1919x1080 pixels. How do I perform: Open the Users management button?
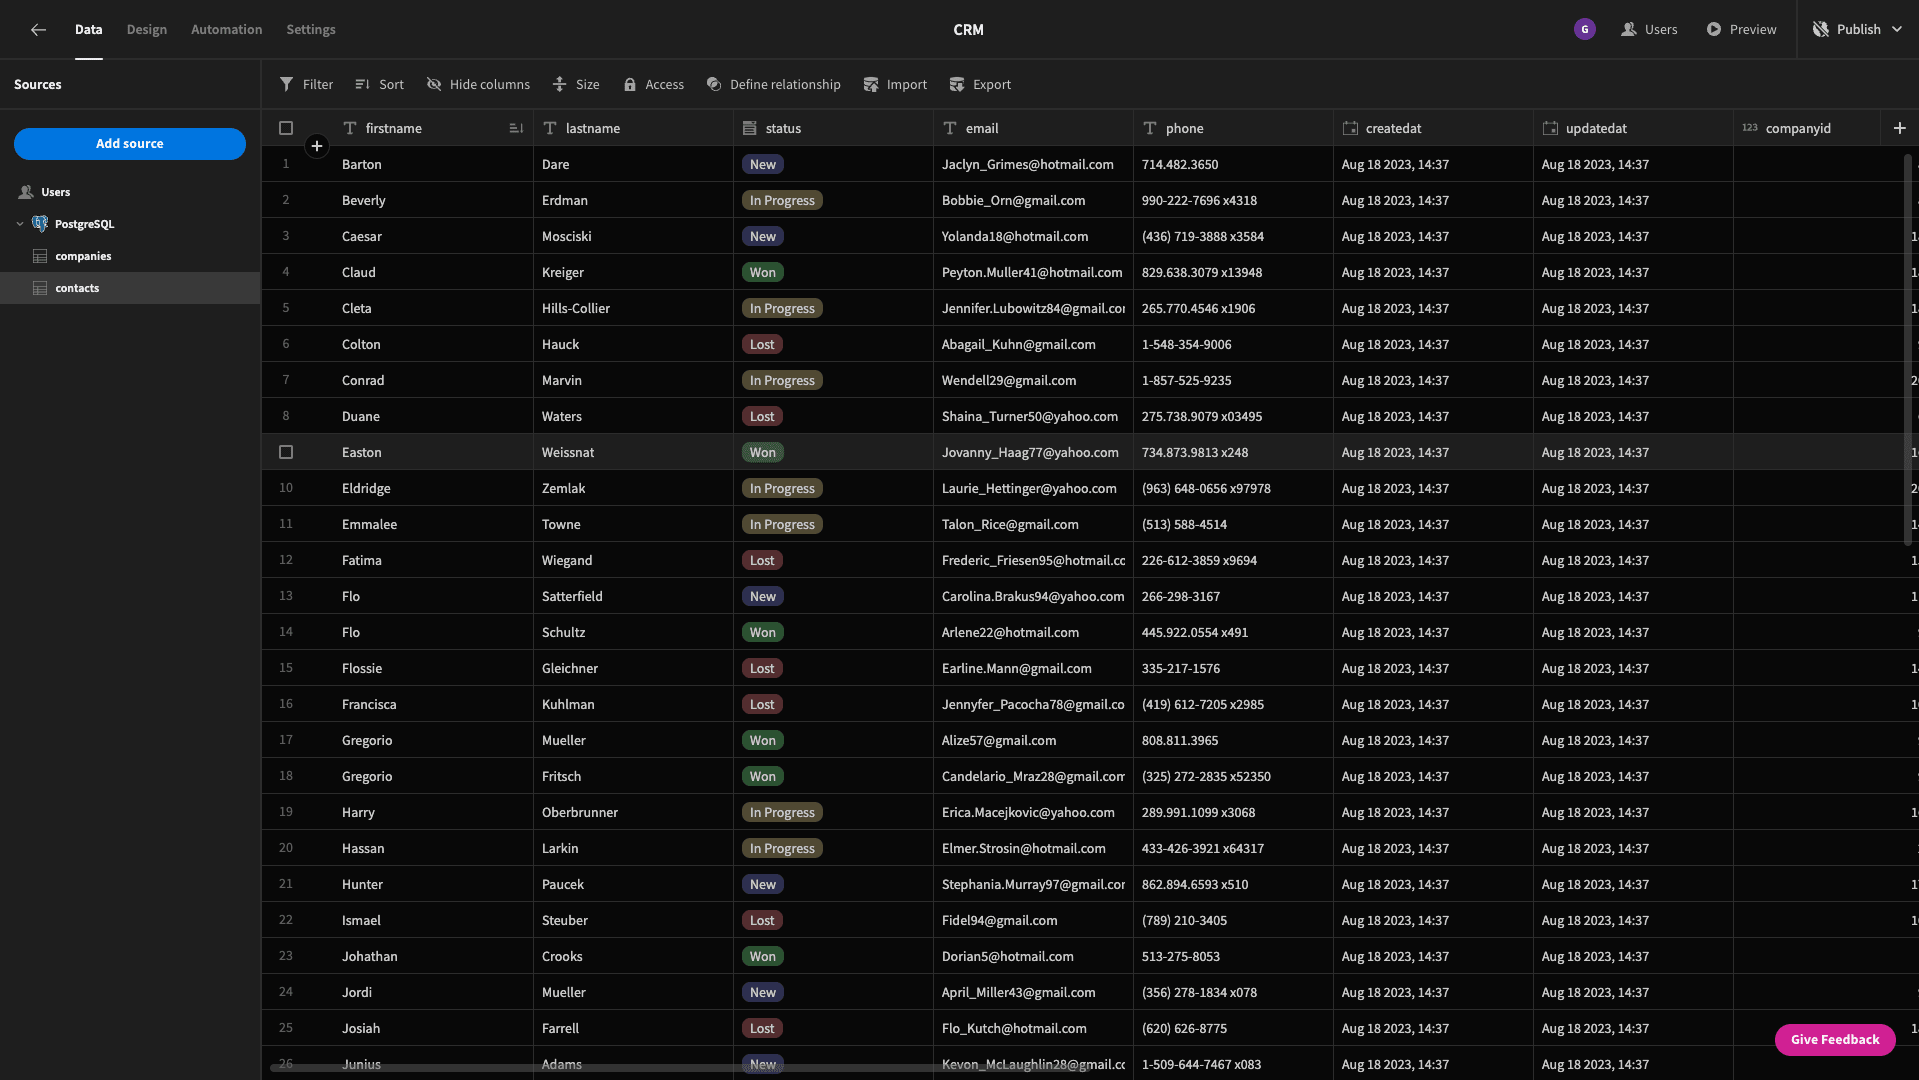tap(1649, 30)
